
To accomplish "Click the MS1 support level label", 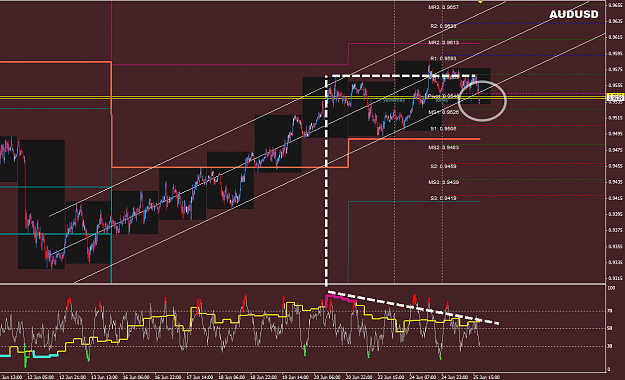I will [x=443, y=112].
